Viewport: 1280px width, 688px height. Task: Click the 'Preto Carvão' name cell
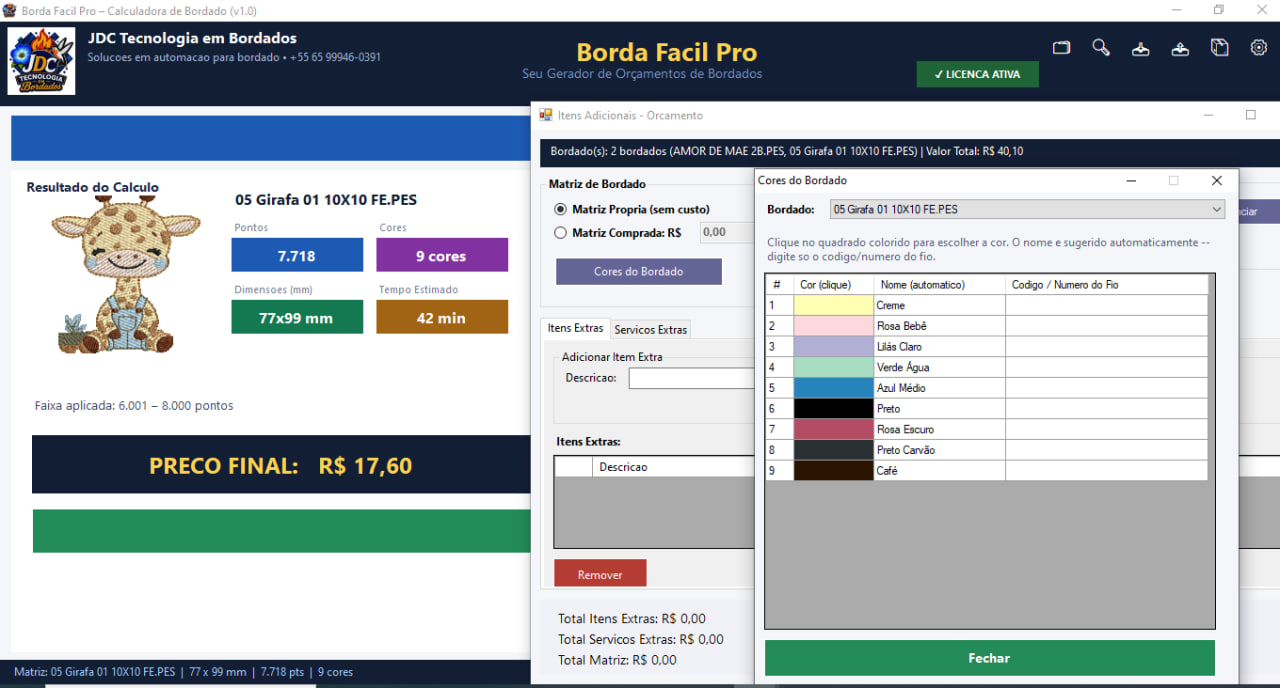point(939,450)
